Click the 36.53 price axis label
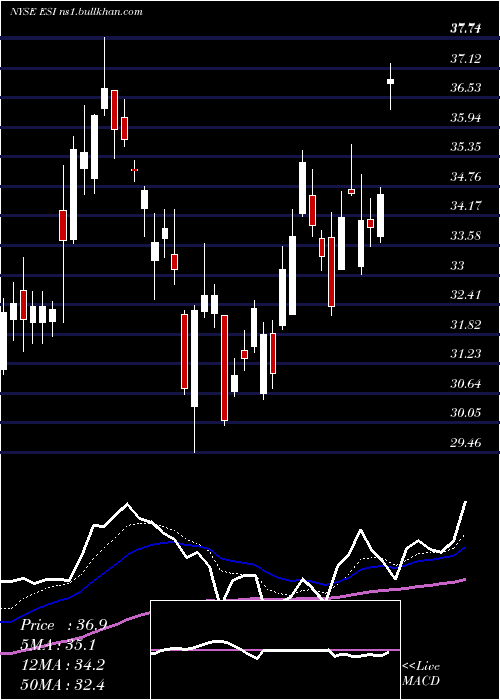The width and height of the screenshot is (500, 700). click(466, 88)
